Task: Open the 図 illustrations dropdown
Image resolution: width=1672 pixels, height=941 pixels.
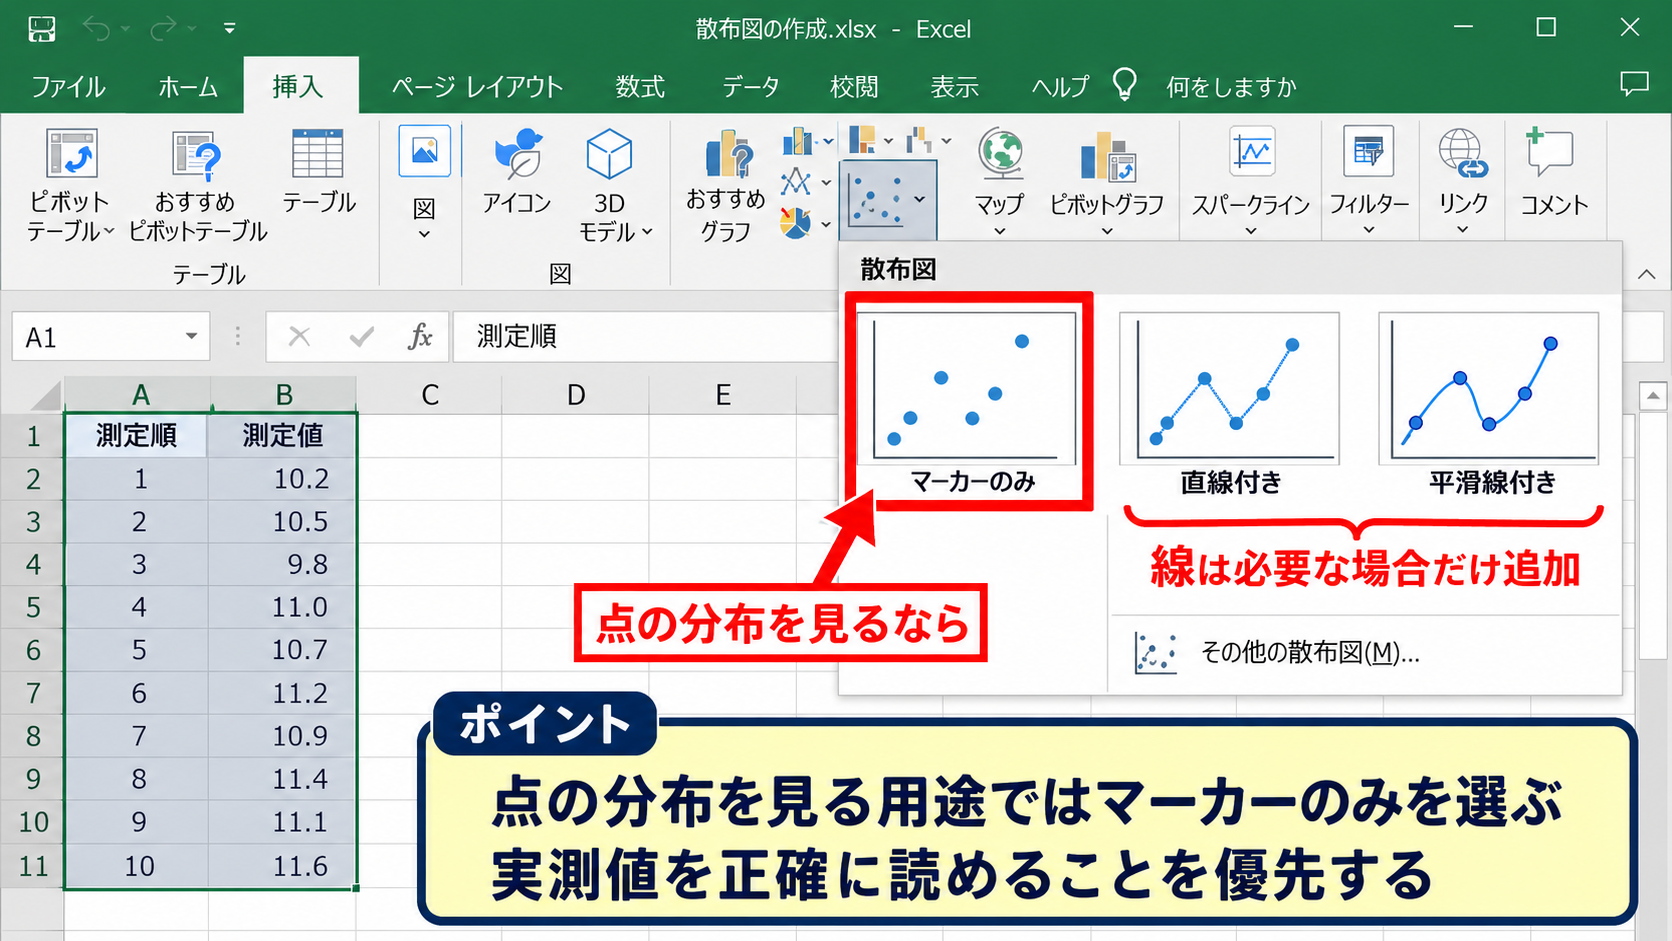Action: click(x=424, y=183)
